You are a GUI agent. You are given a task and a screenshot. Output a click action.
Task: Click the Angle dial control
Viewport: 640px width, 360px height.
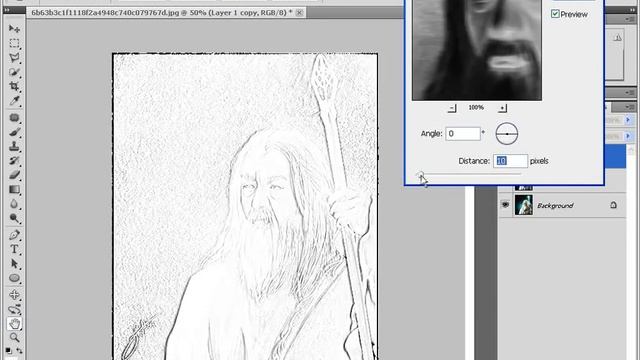(507, 133)
